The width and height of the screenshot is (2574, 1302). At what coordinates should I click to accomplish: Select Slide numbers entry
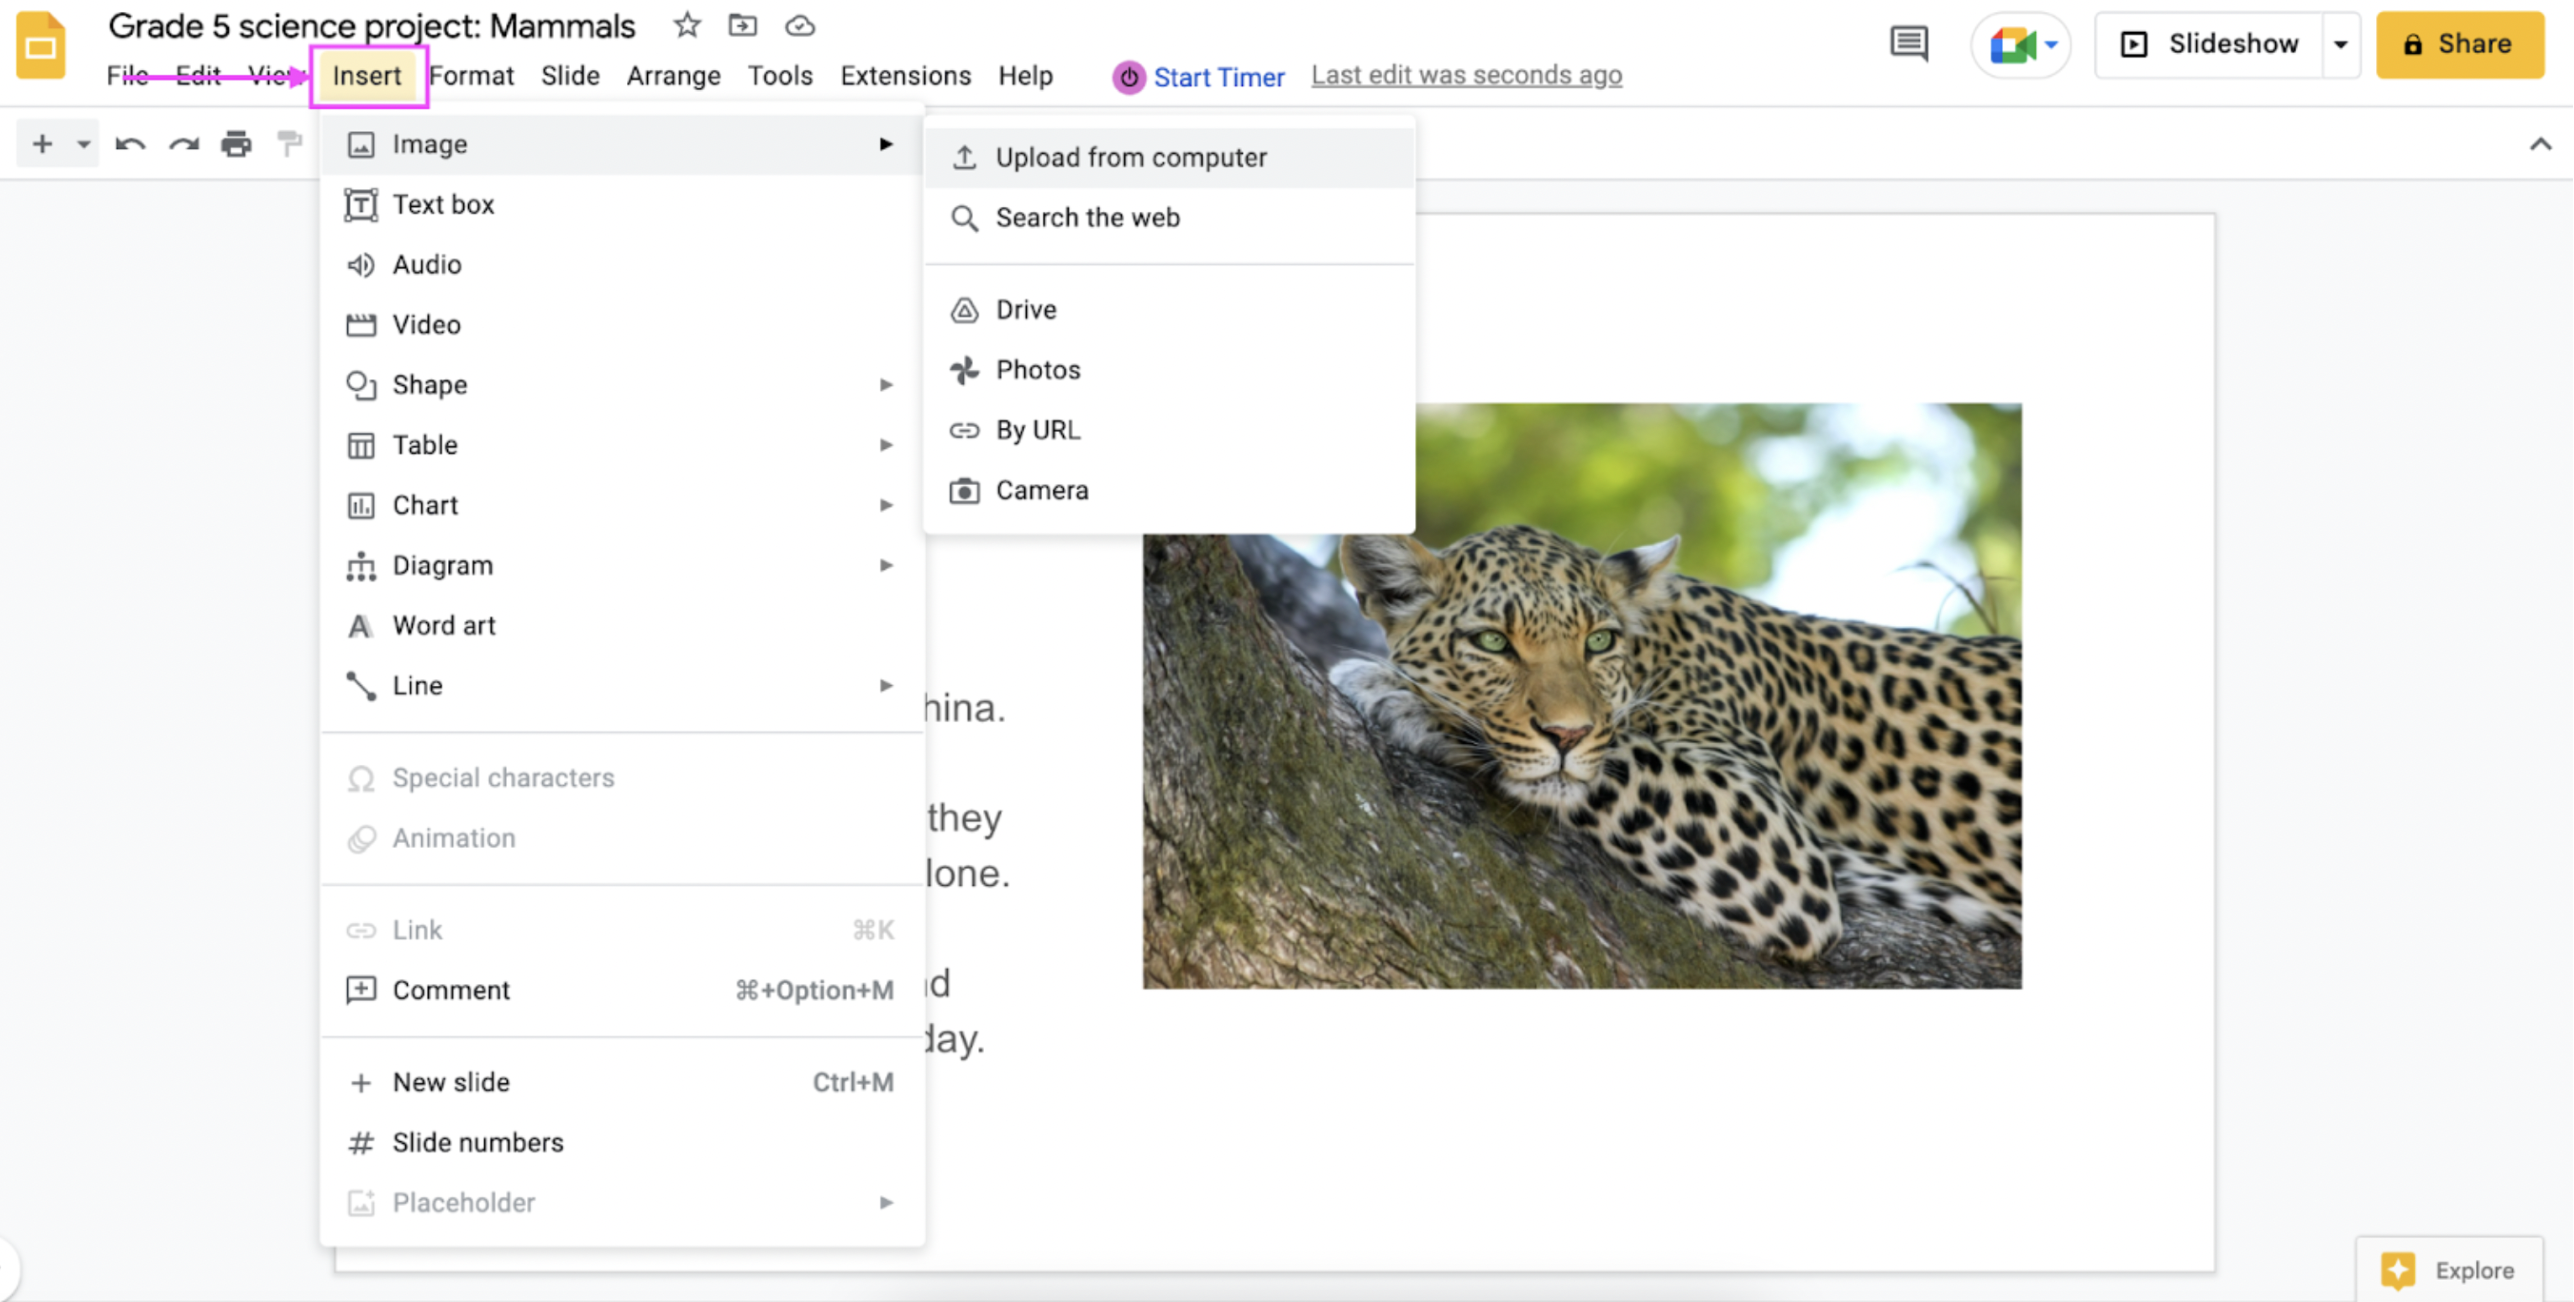tap(622, 1142)
